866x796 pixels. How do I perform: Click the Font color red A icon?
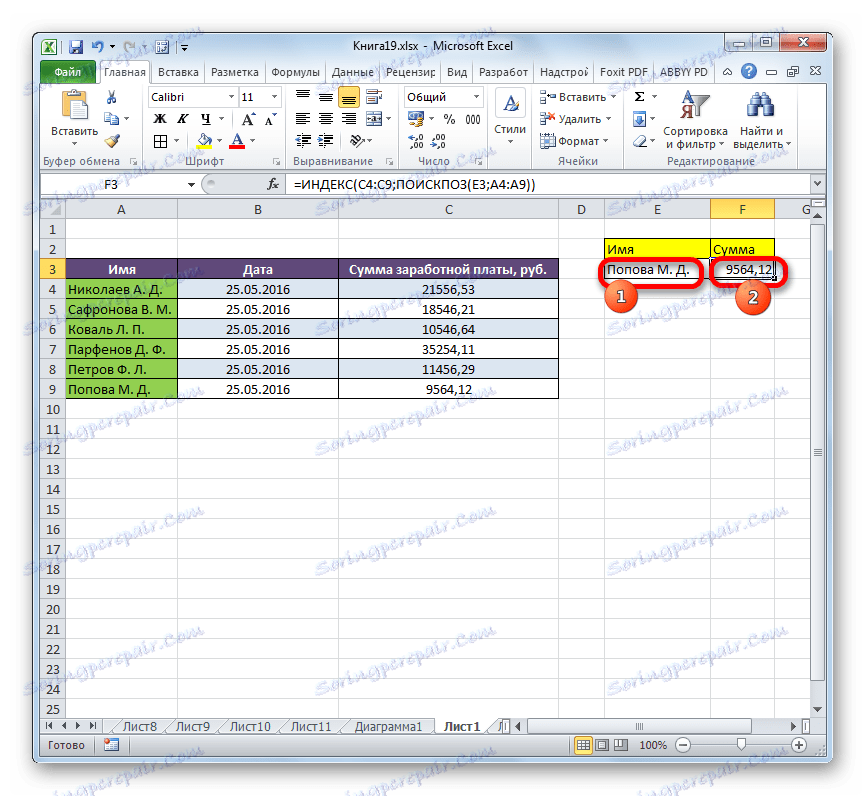coord(237,141)
